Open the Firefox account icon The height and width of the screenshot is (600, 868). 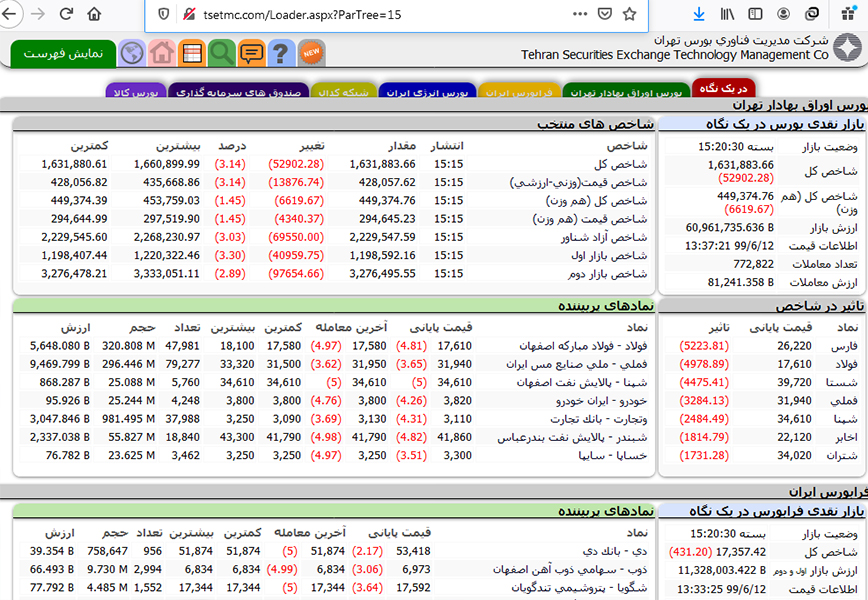pyautogui.click(x=783, y=14)
